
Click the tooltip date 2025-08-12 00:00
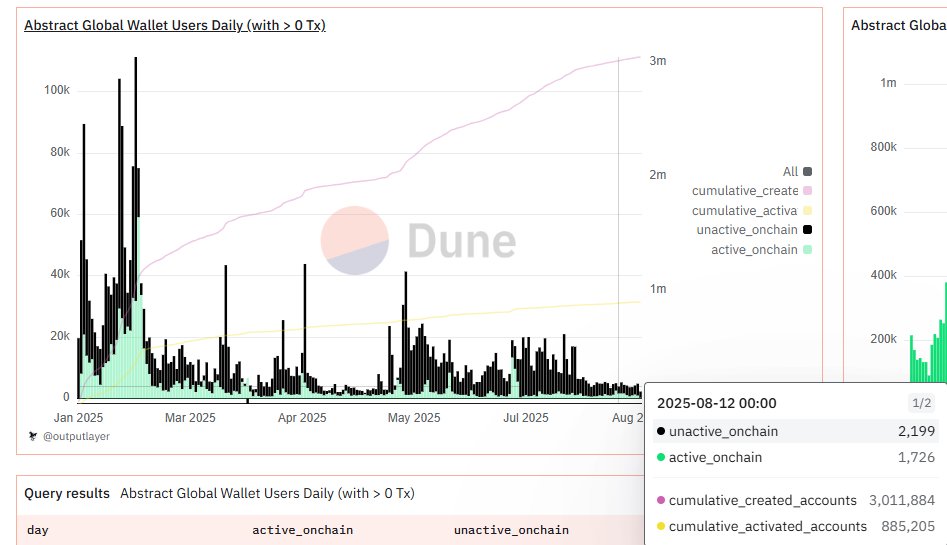(x=716, y=403)
